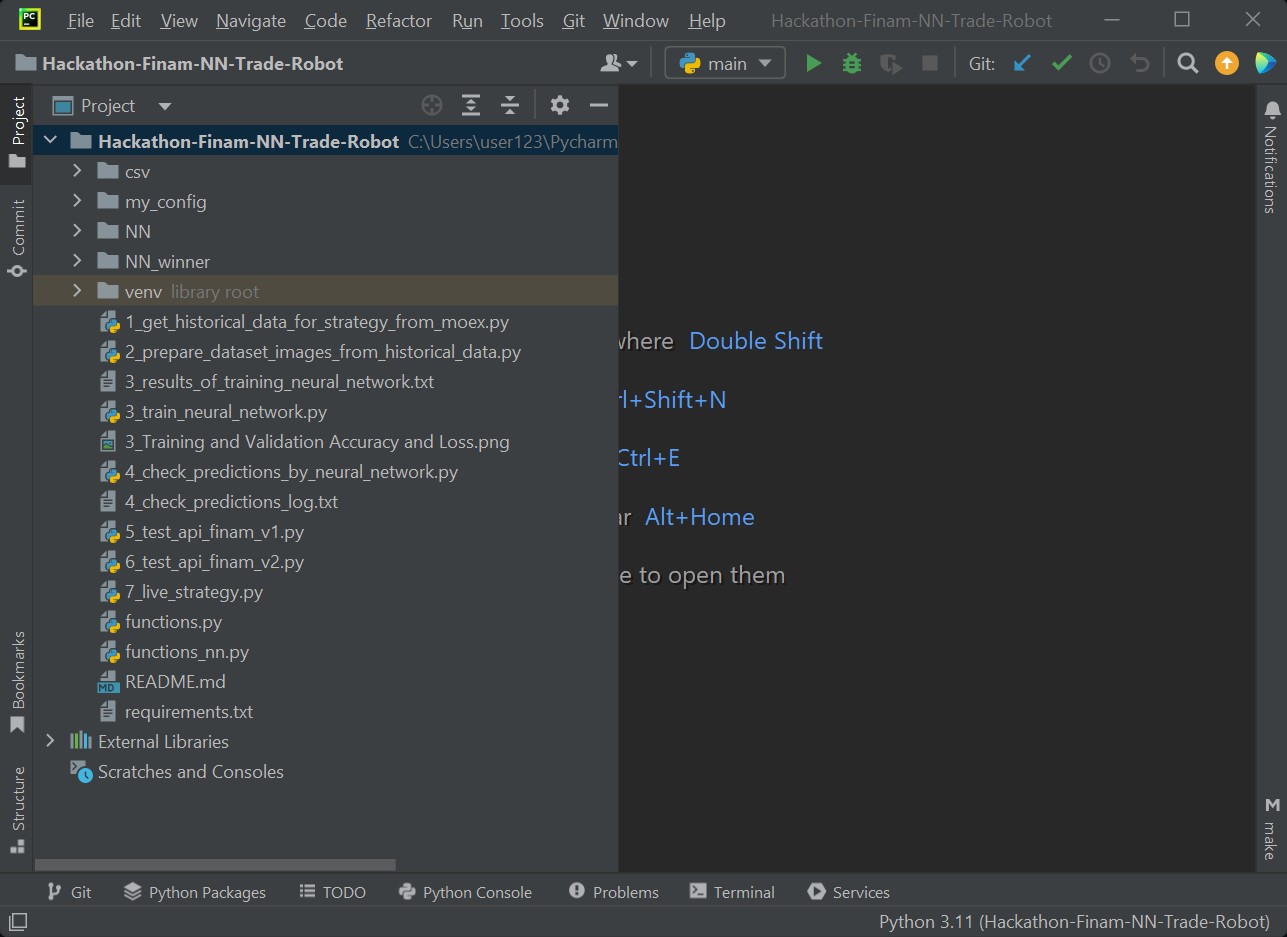Viewport: 1287px width, 937px height.
Task: Open the Tools menu
Action: point(522,21)
